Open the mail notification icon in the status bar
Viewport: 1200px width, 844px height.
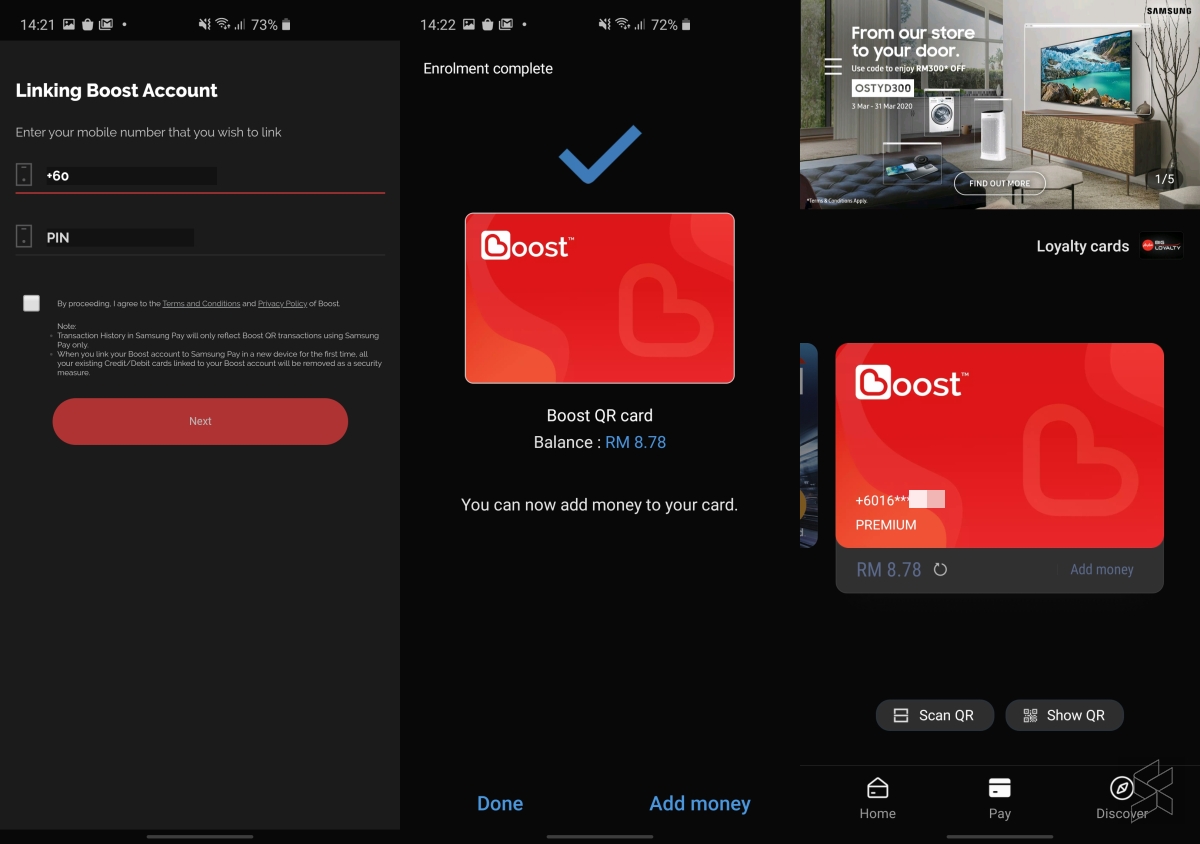coord(107,24)
